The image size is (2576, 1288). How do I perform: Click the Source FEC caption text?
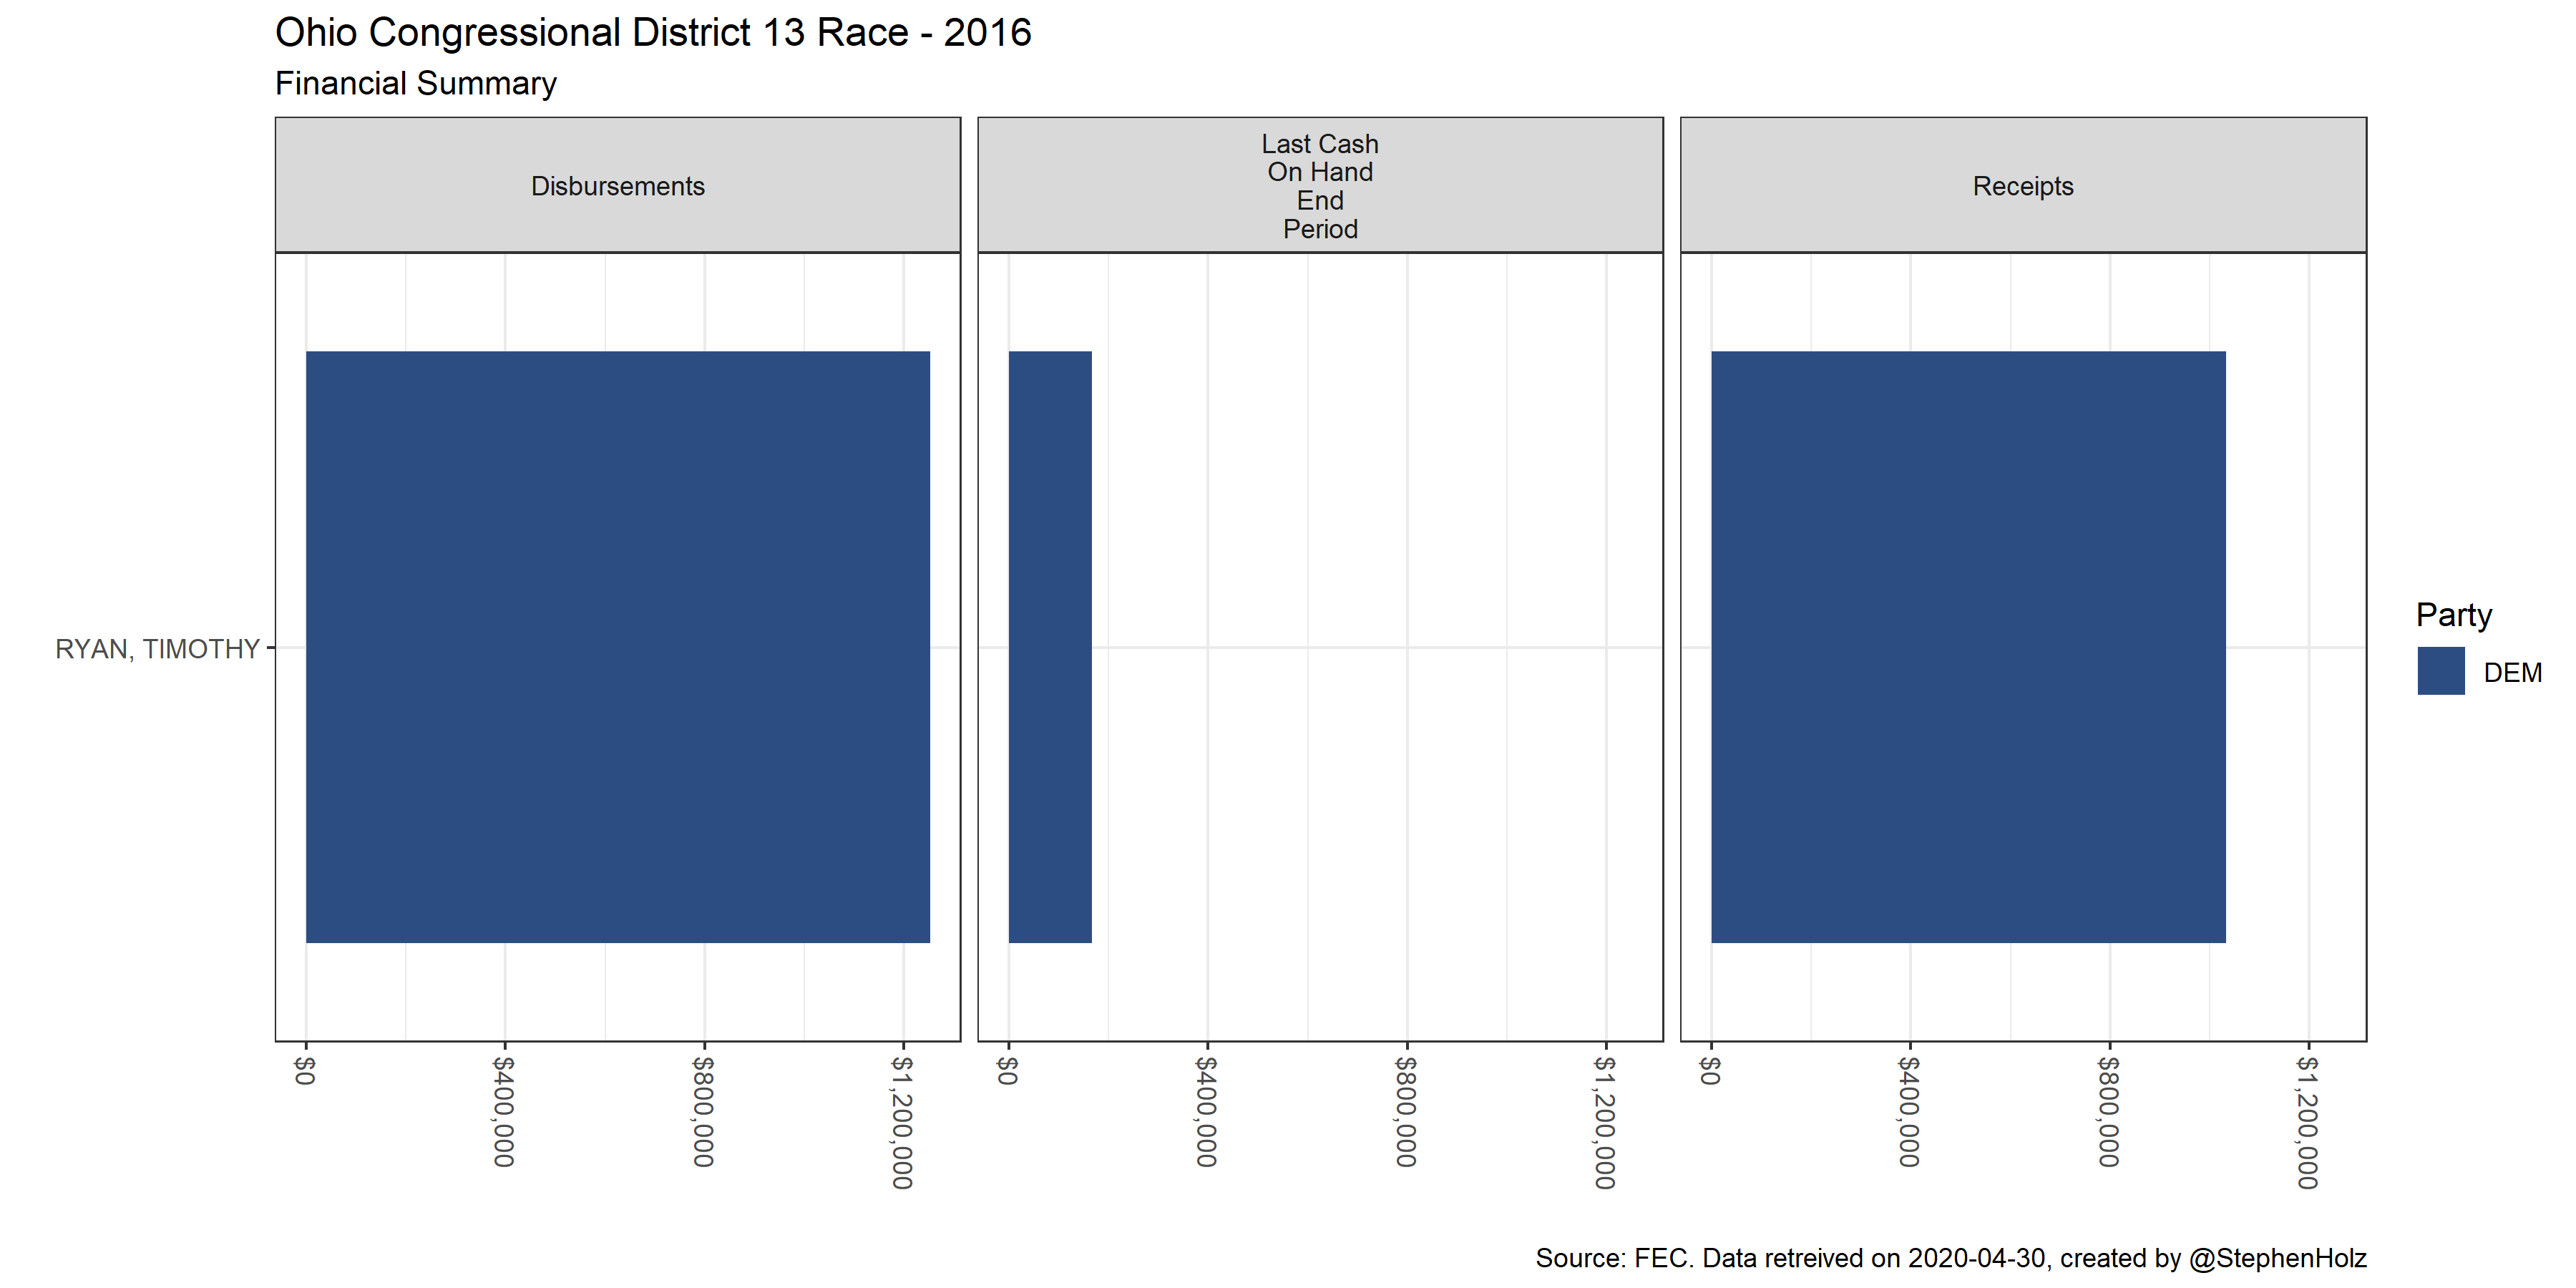[1950, 1257]
